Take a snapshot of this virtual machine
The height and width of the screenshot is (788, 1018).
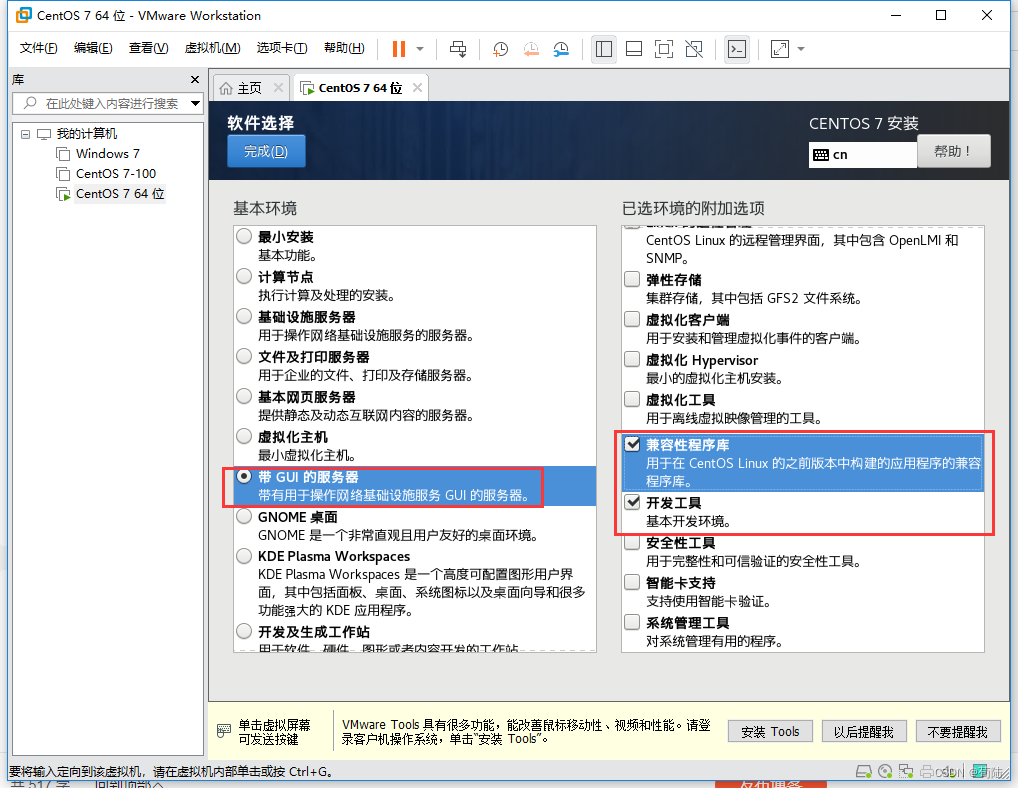(500, 49)
